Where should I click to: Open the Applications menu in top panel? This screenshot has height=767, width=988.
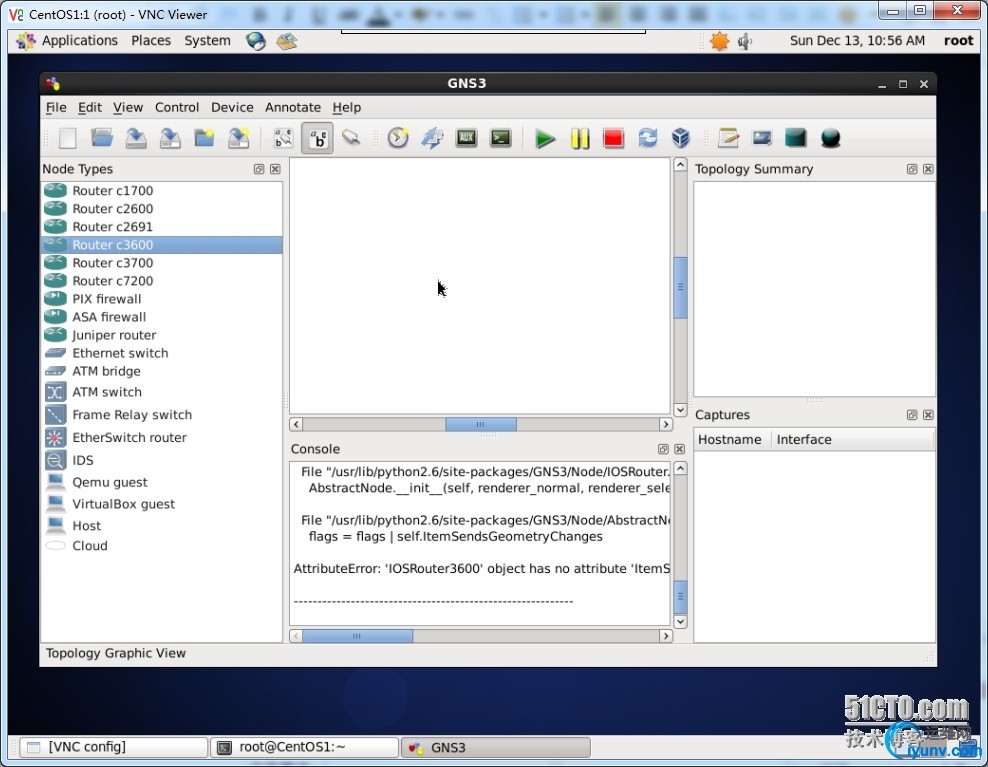pos(79,41)
